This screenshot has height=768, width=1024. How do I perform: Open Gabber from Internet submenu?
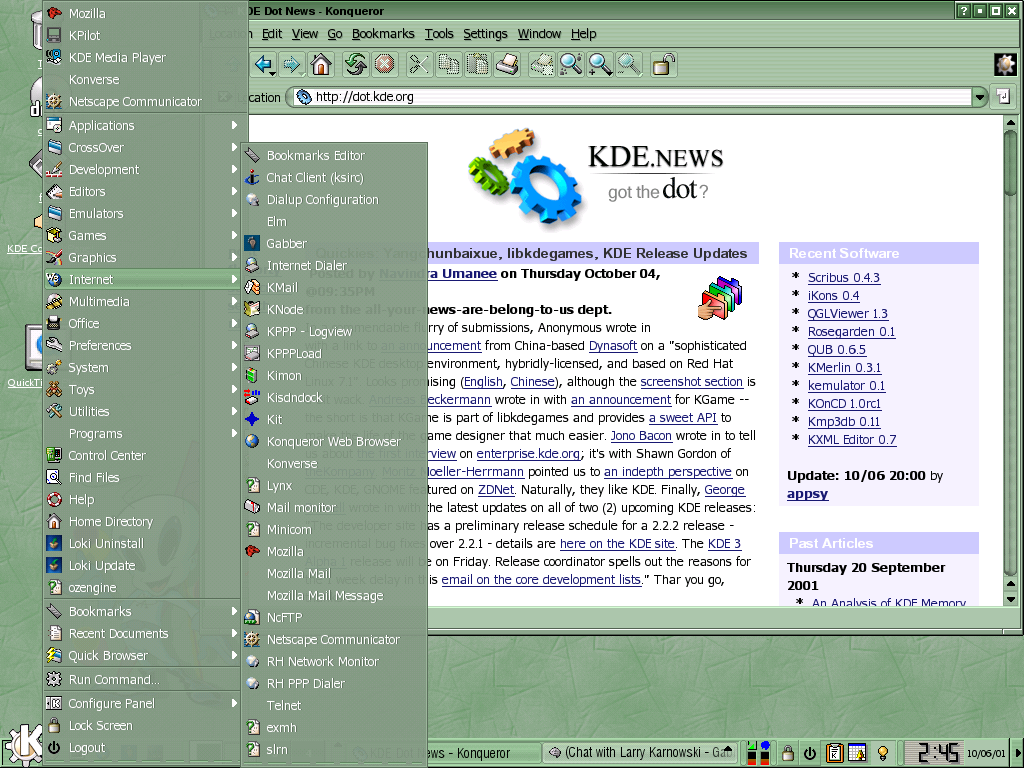point(334,244)
